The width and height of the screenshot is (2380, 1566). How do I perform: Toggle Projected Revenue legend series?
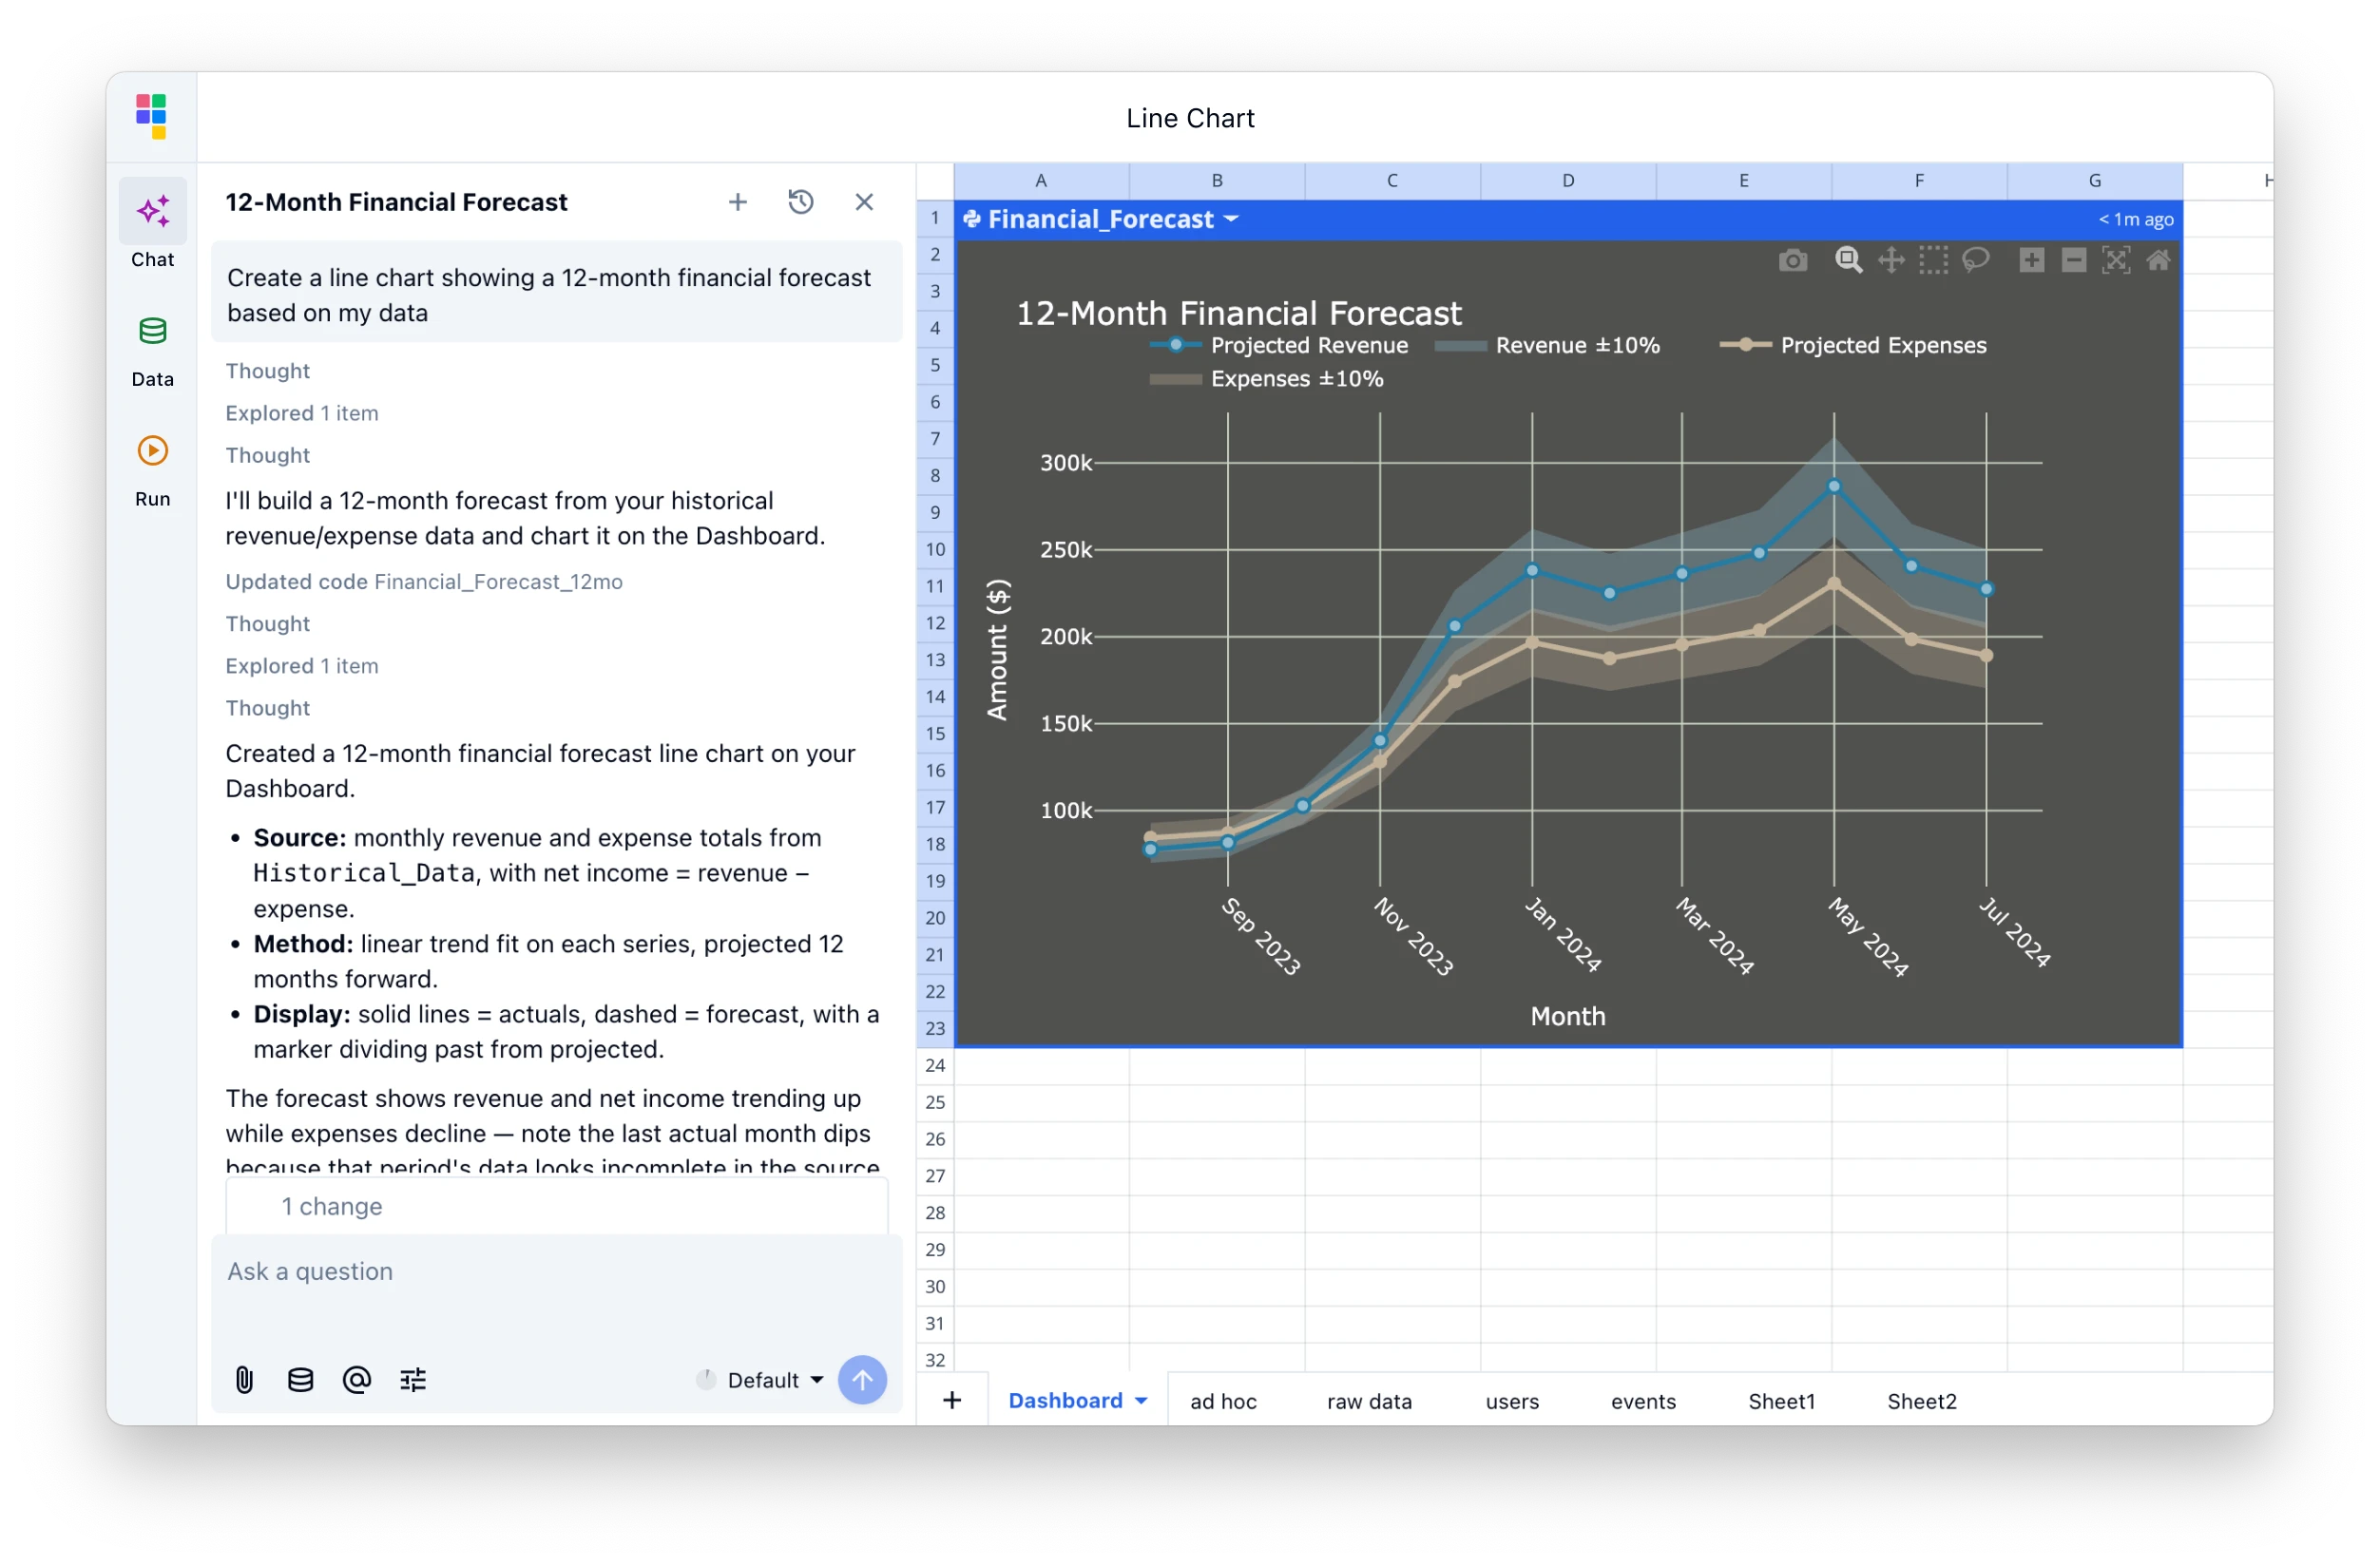point(1278,345)
